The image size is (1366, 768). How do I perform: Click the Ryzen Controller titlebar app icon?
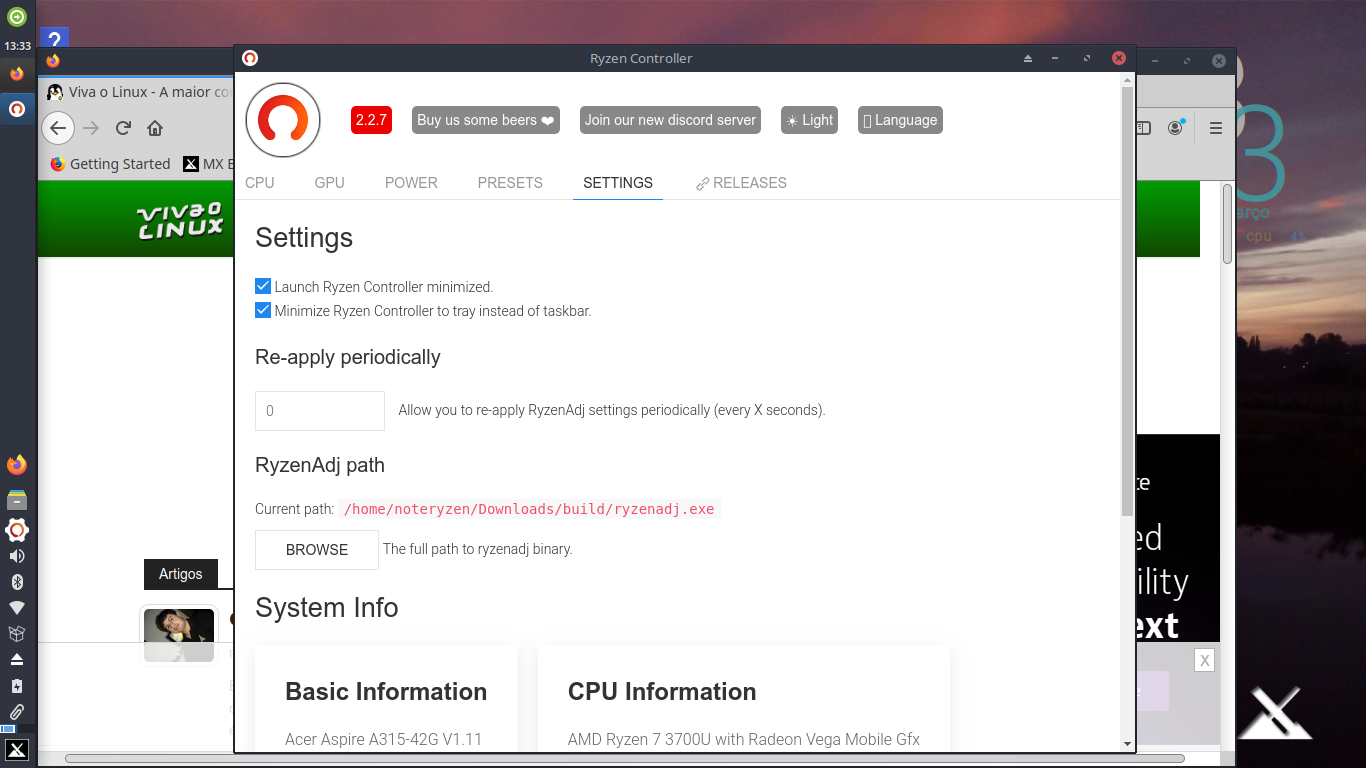(250, 58)
